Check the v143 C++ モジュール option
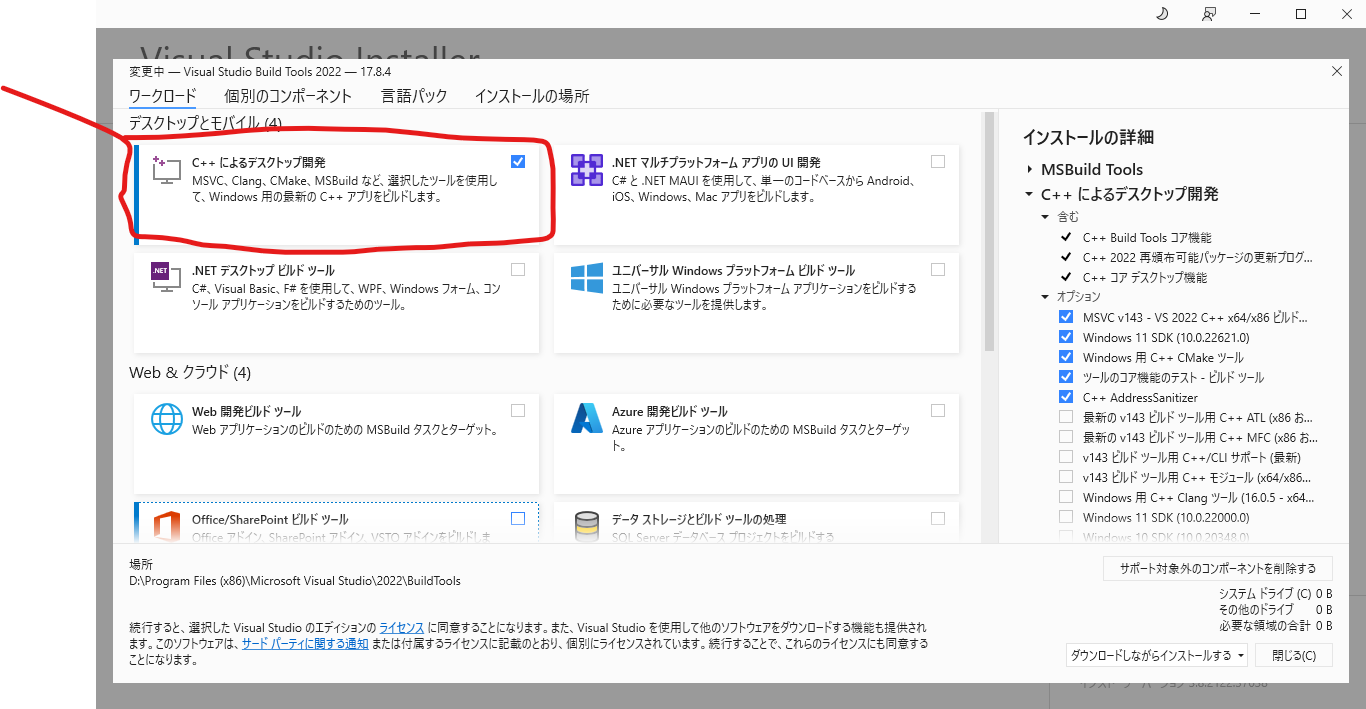 tap(1066, 477)
